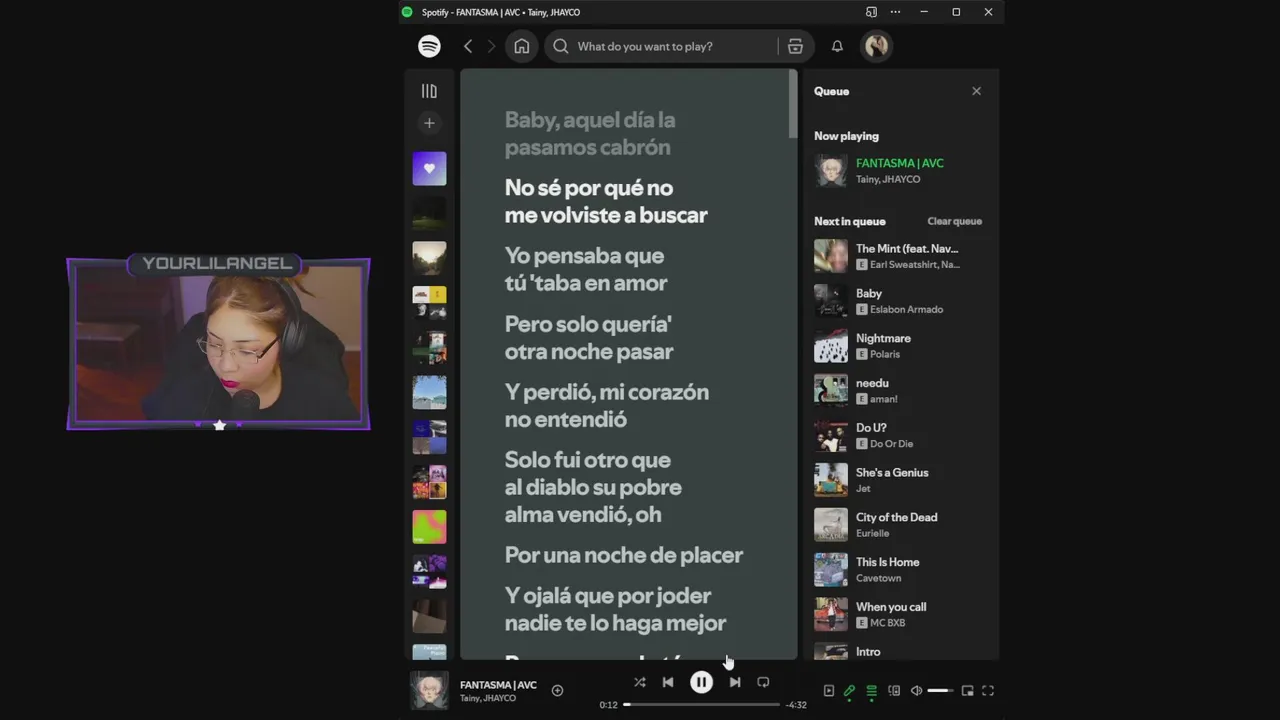Skip to the previous track
Screen dimensions: 1280x720
tap(668, 682)
